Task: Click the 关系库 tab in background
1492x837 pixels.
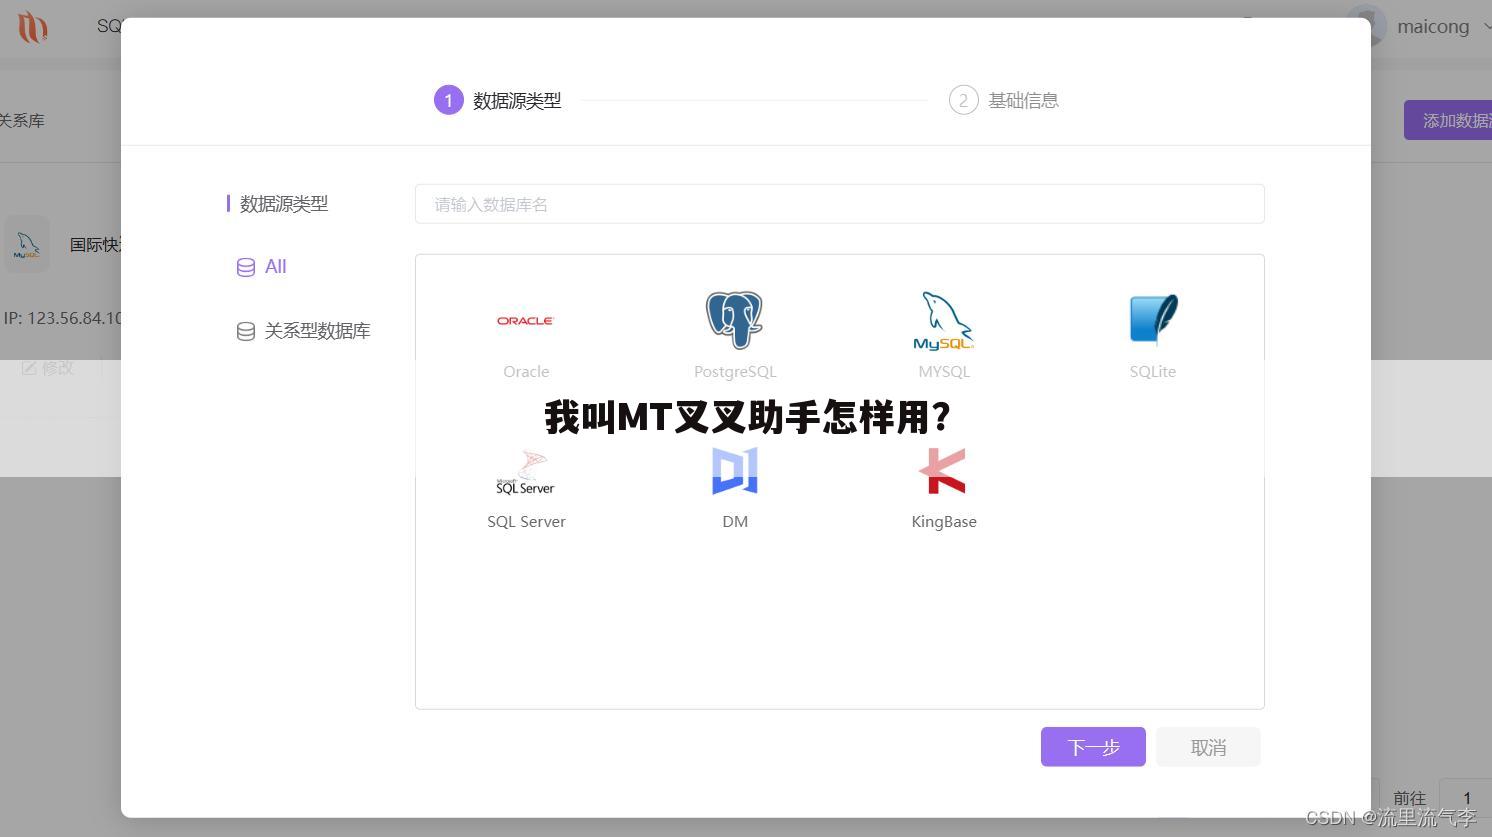Action: (22, 120)
